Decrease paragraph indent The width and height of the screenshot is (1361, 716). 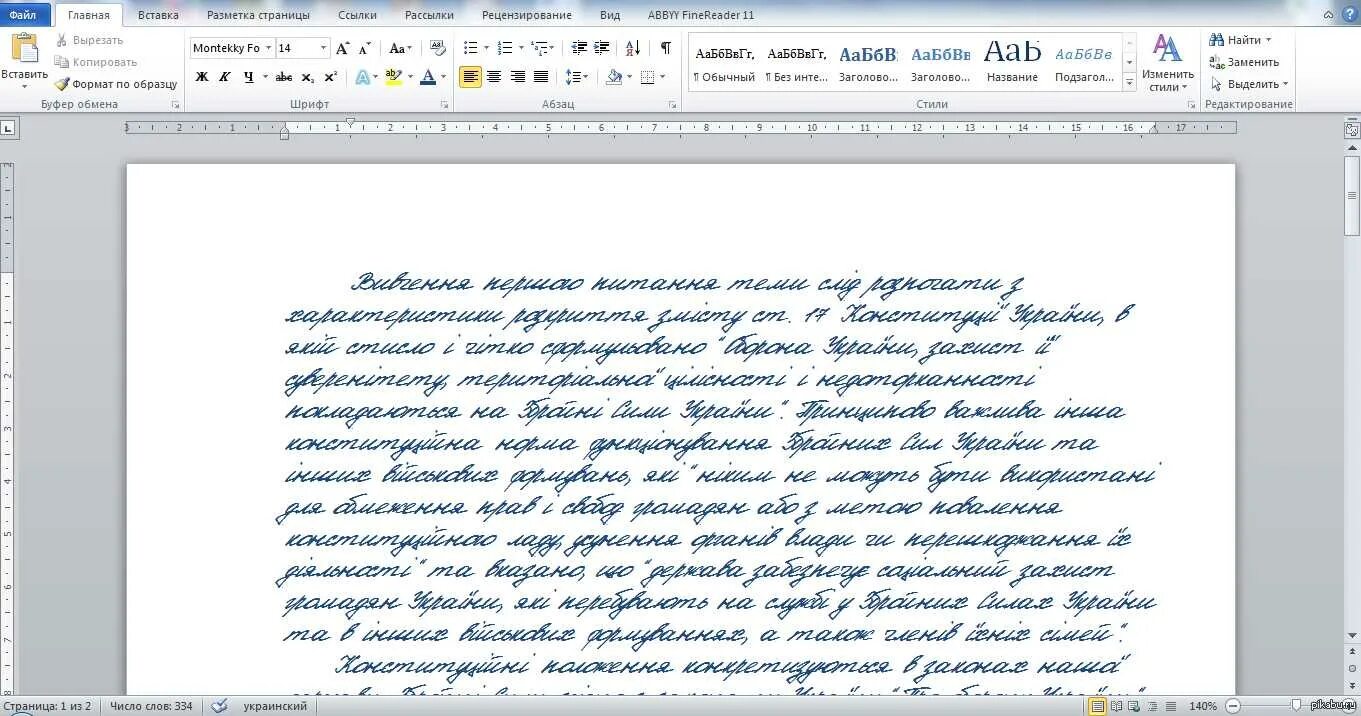579,48
